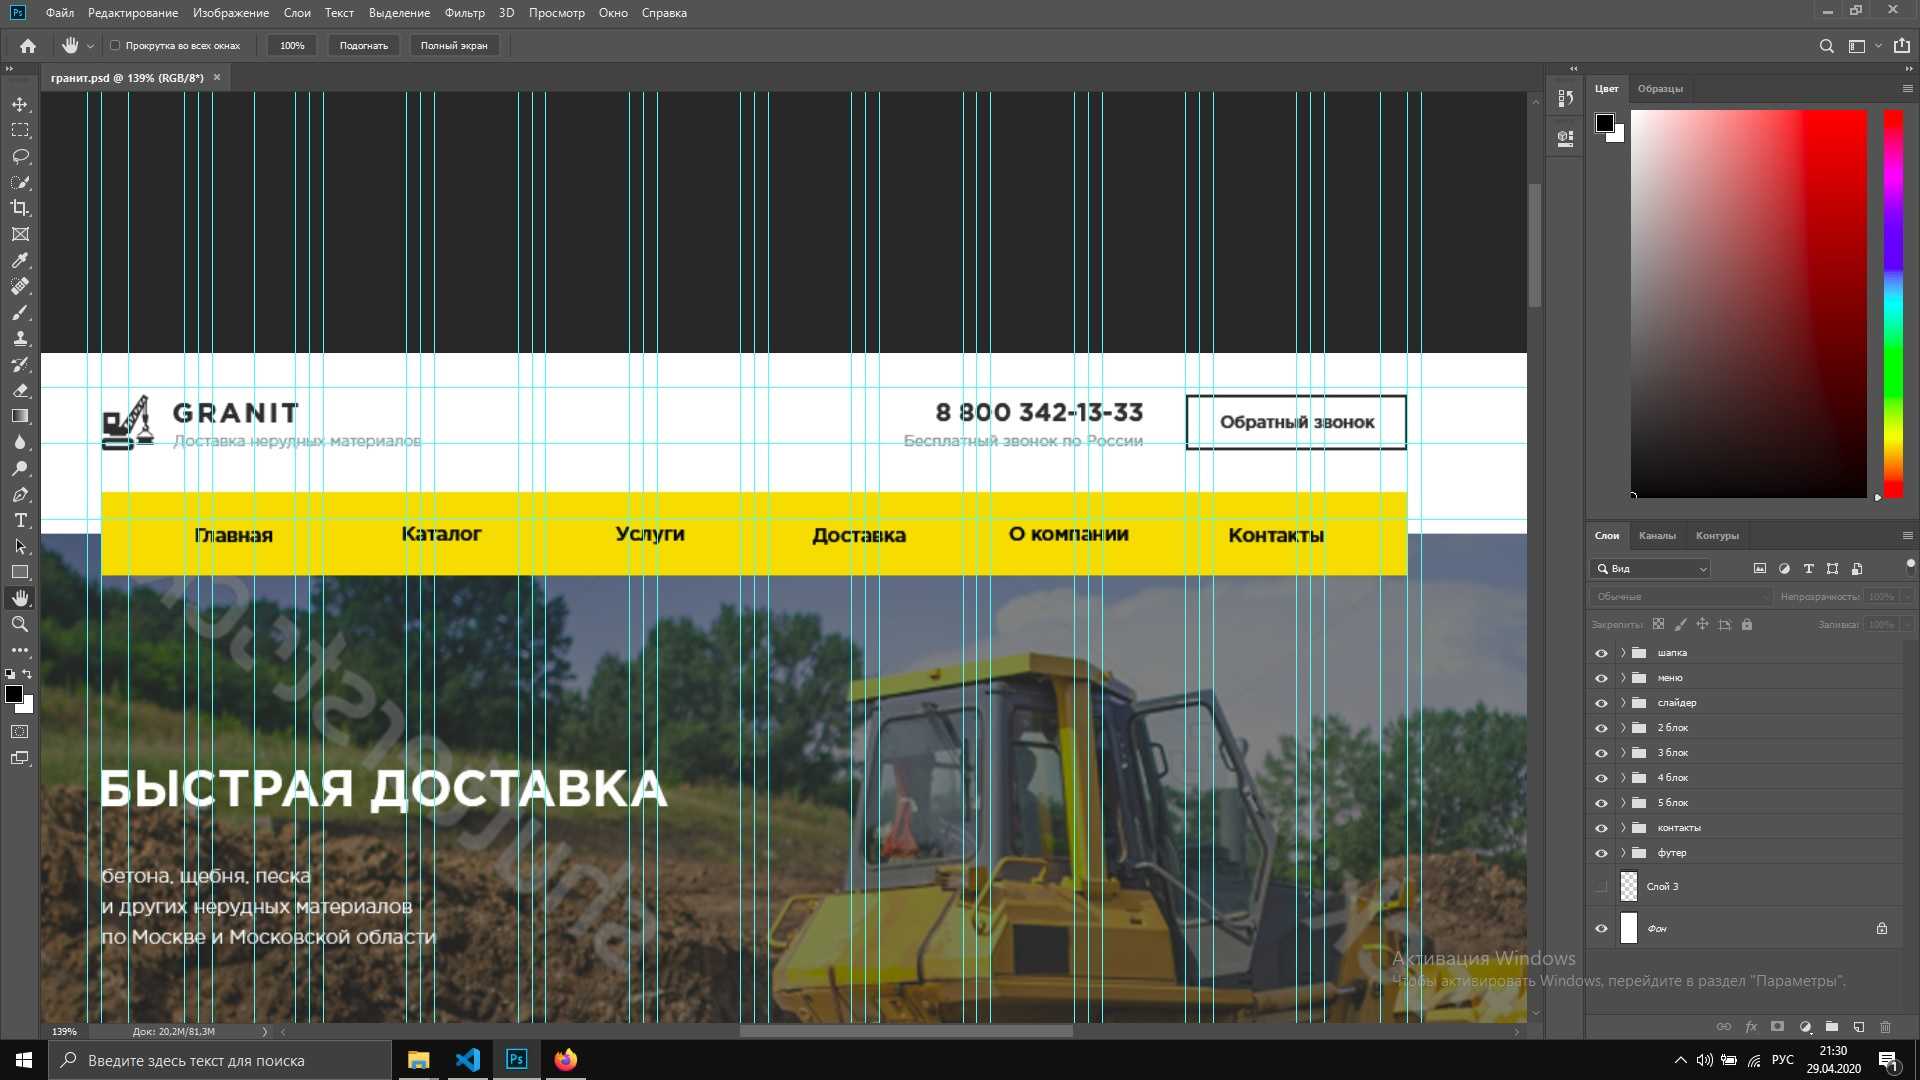The width and height of the screenshot is (1920, 1080).
Task: Add a layer mask via panel icon
Action: [x=1777, y=1027]
